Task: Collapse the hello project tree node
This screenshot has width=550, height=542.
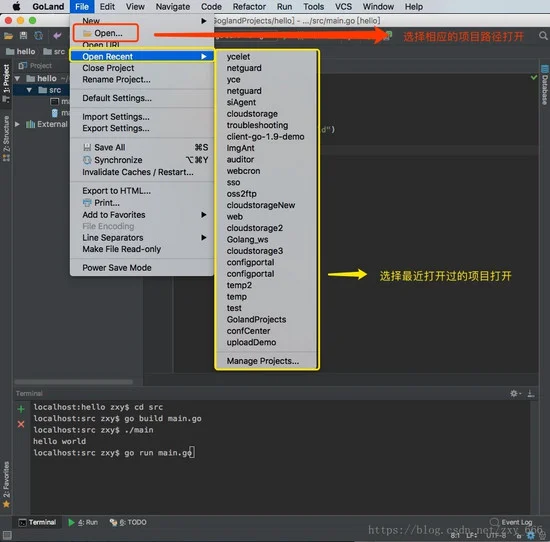Action: pos(17,78)
